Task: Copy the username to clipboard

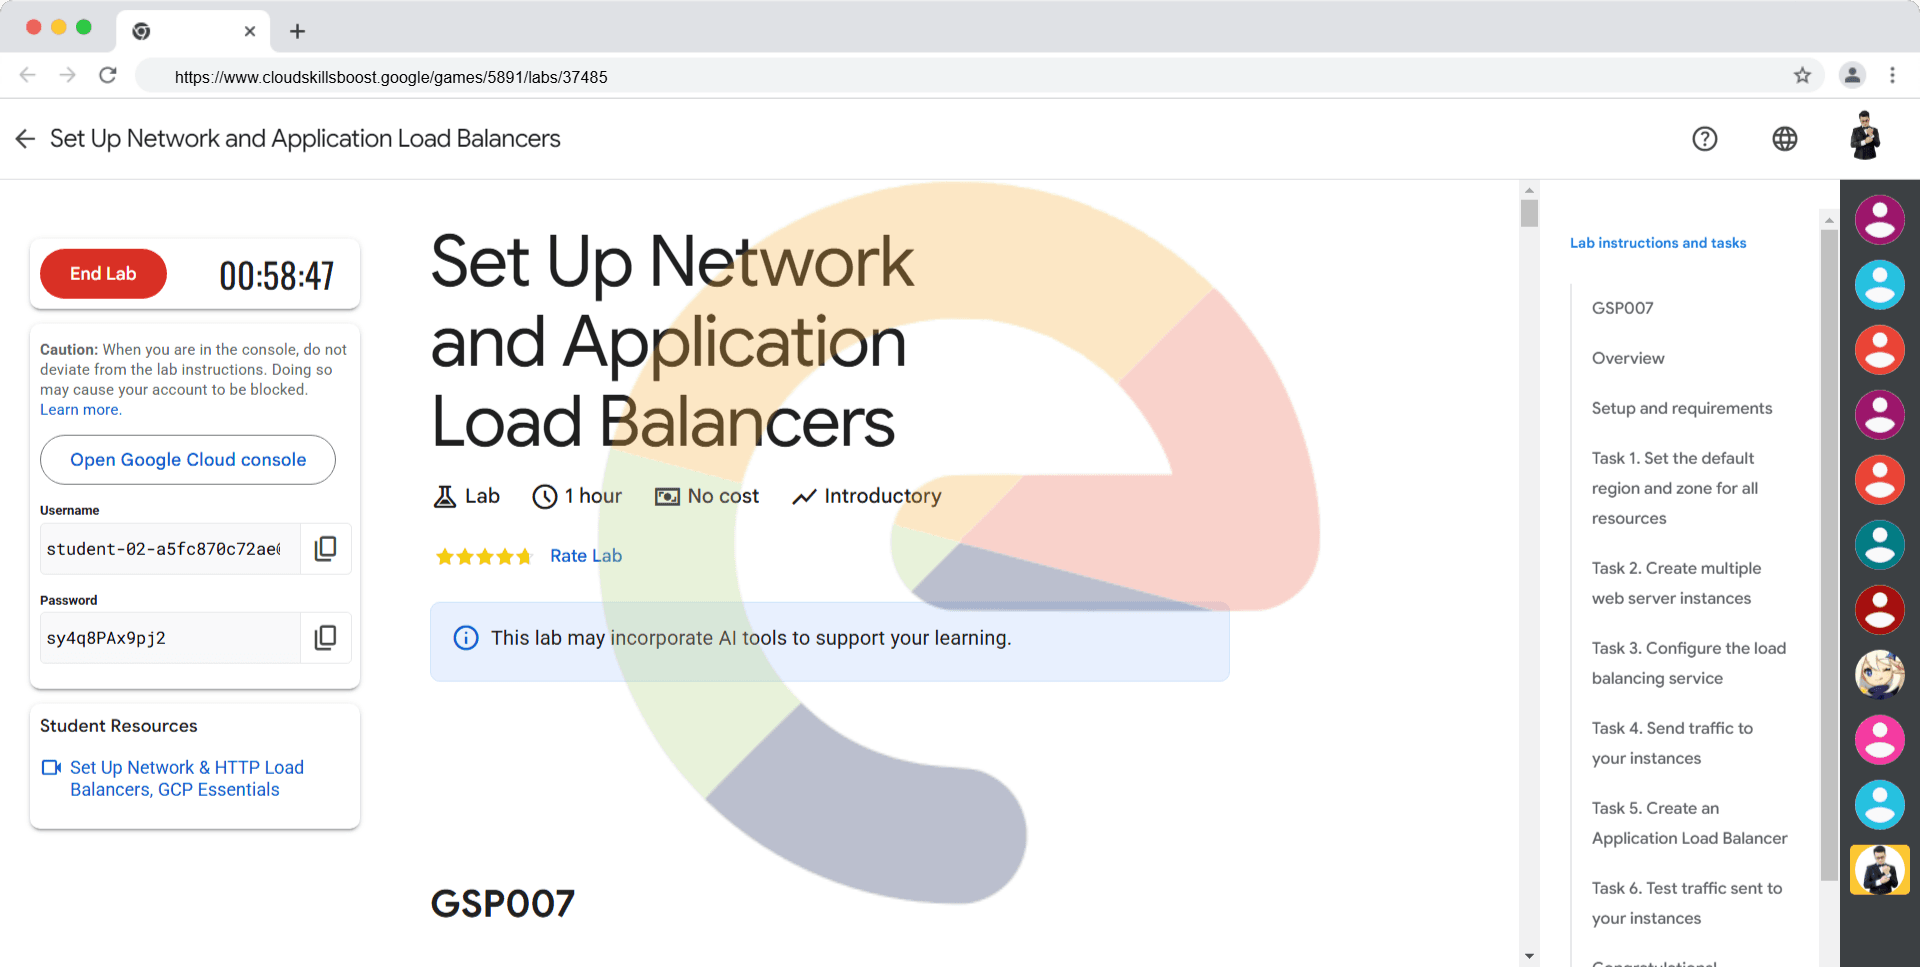Action: tap(325, 548)
